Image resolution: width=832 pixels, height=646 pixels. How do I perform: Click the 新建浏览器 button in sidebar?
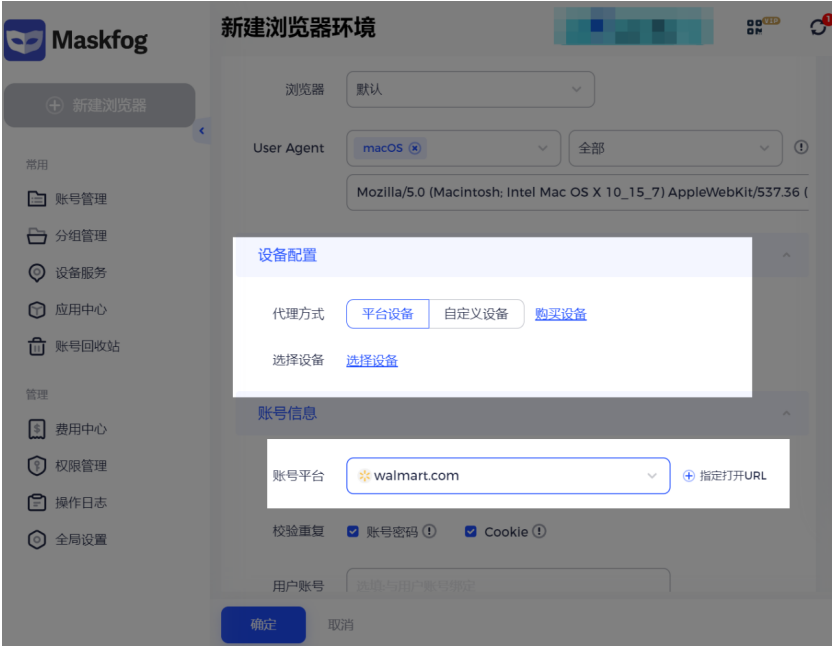(100, 105)
